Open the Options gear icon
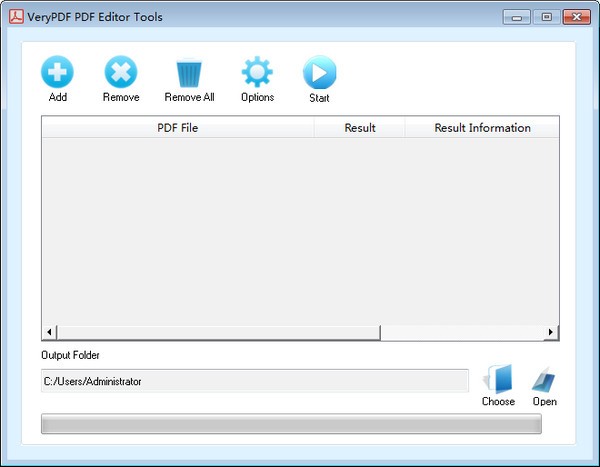Viewport: 600px width, 467px height. 257,73
